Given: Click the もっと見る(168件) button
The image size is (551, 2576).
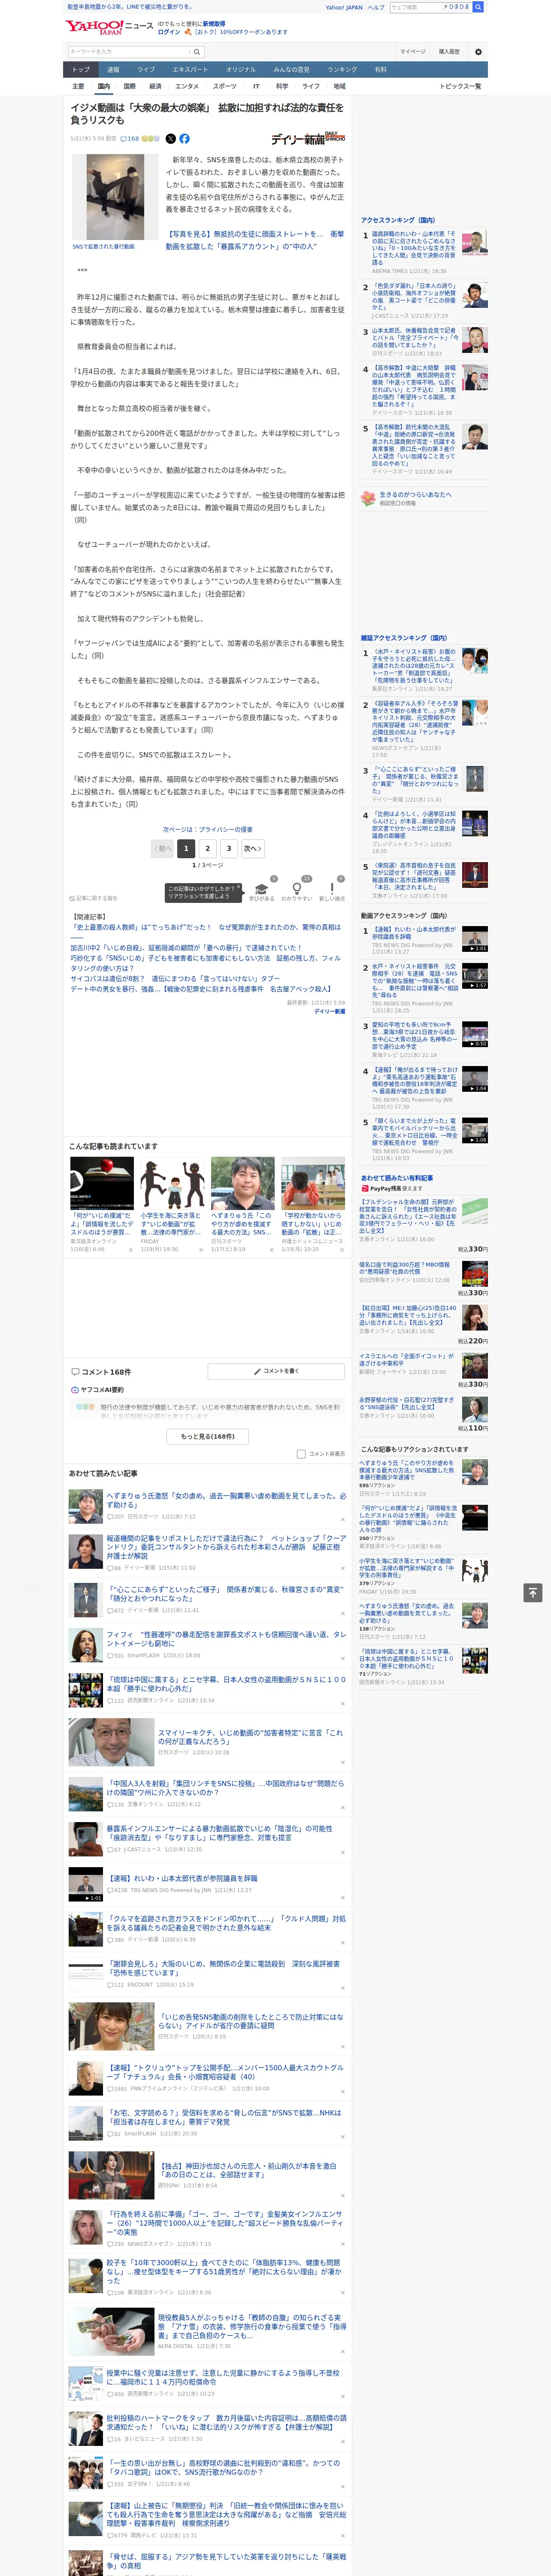Looking at the screenshot, I should (x=208, y=1436).
